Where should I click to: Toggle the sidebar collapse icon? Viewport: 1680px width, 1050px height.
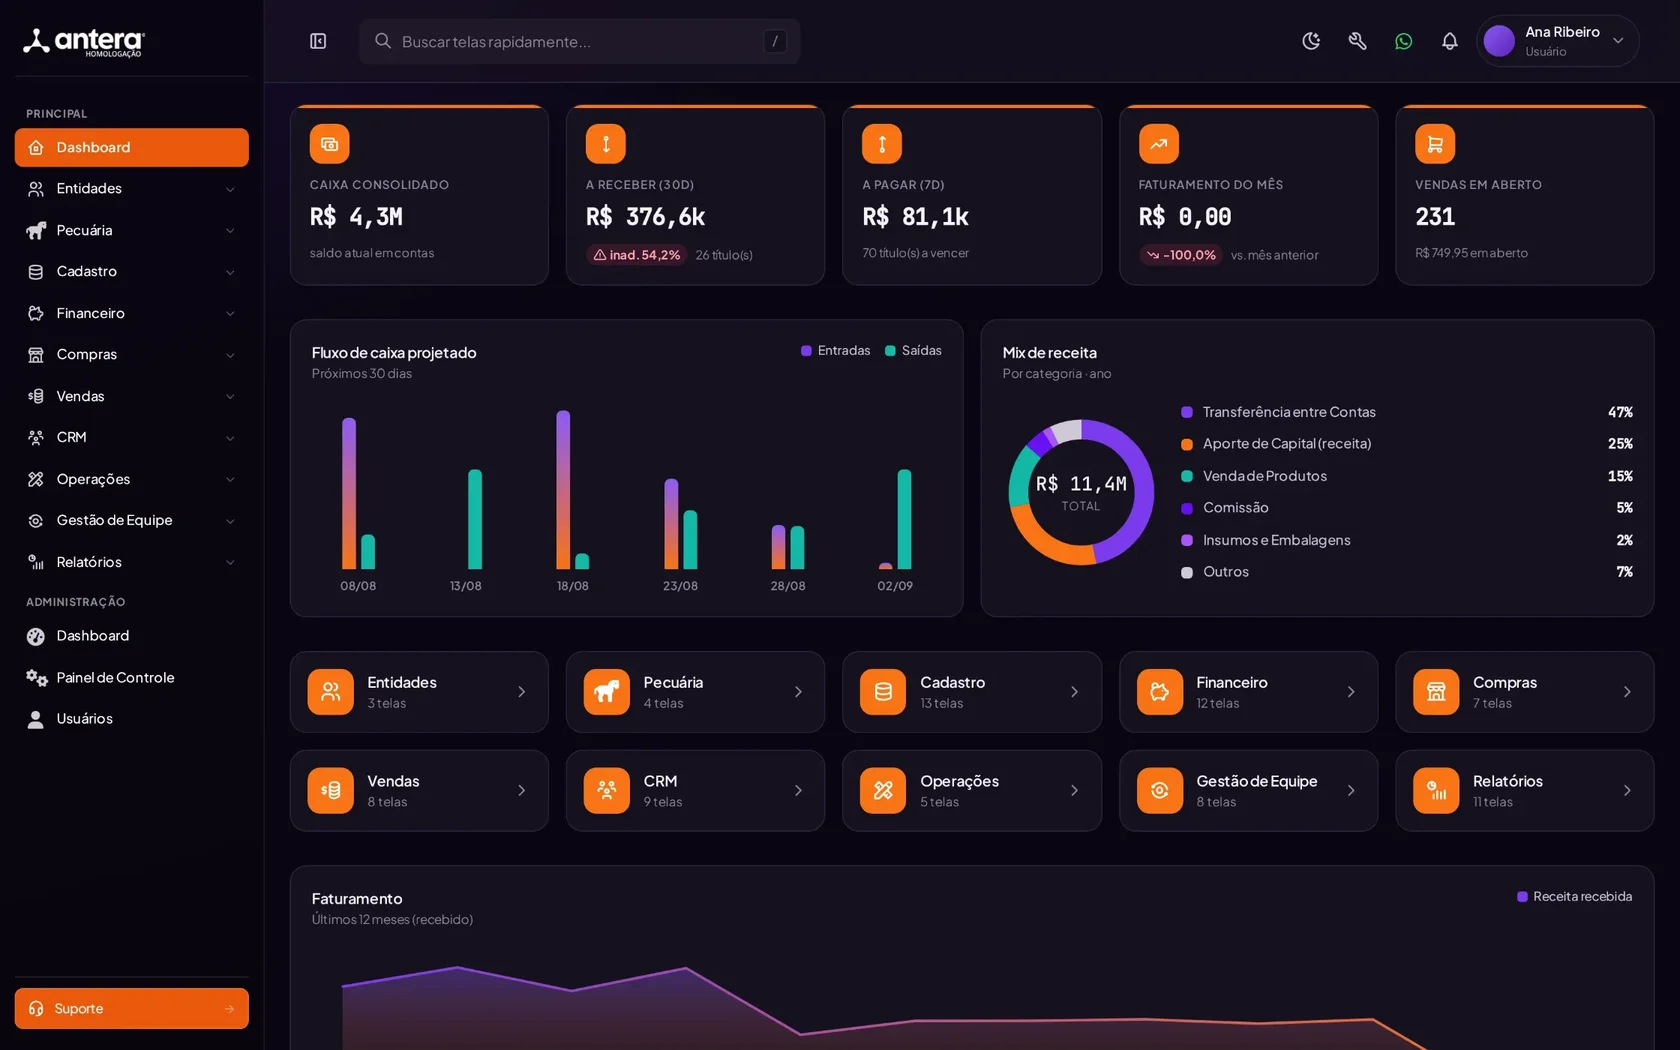[x=318, y=41]
